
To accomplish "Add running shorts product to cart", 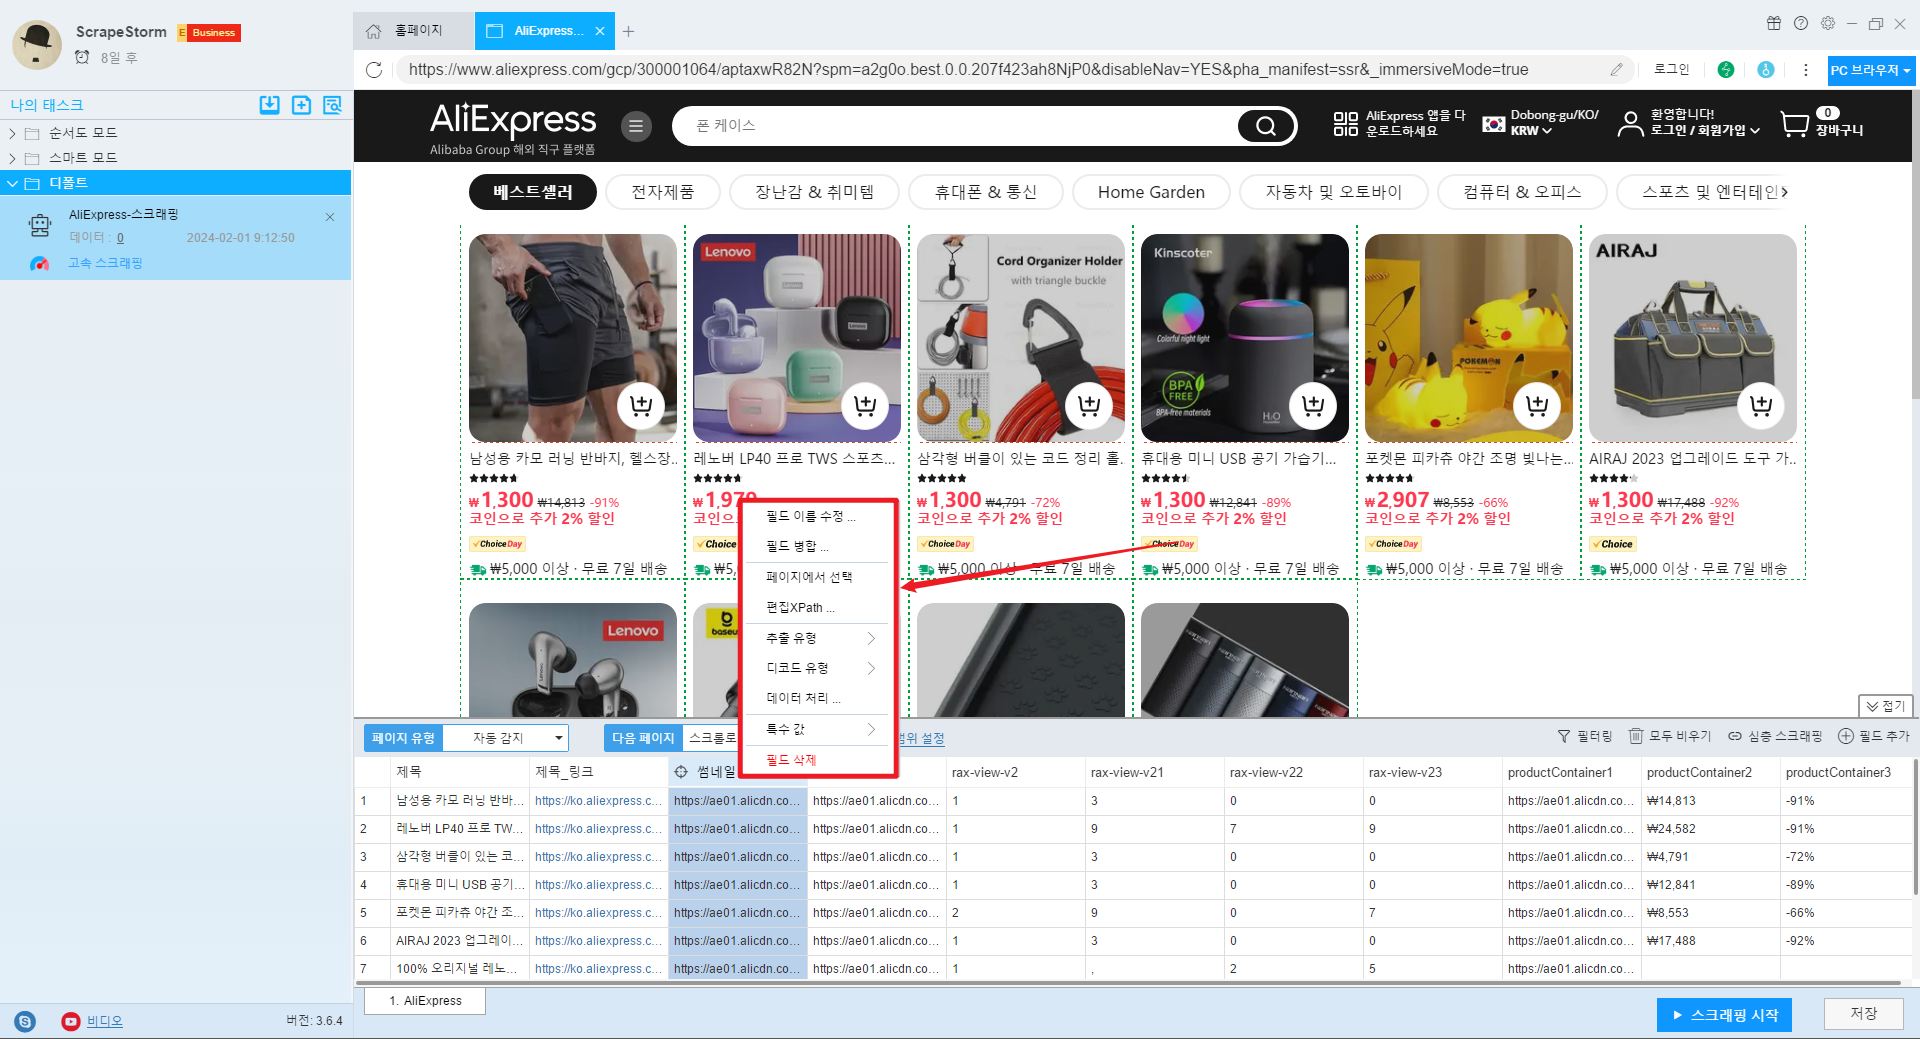I will tap(641, 406).
